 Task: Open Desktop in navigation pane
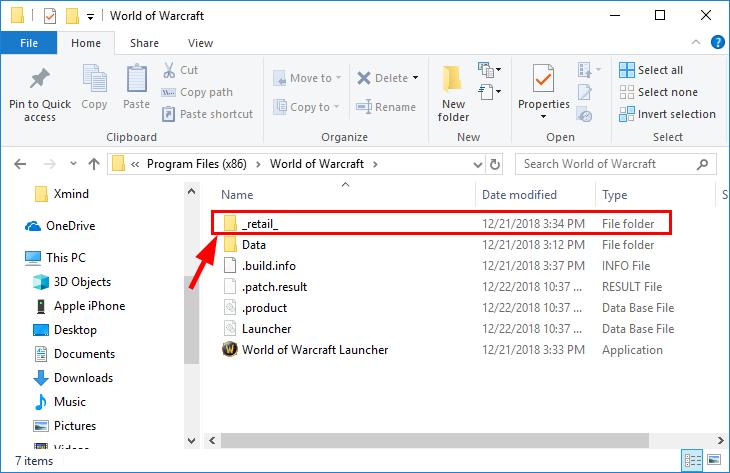point(65,330)
